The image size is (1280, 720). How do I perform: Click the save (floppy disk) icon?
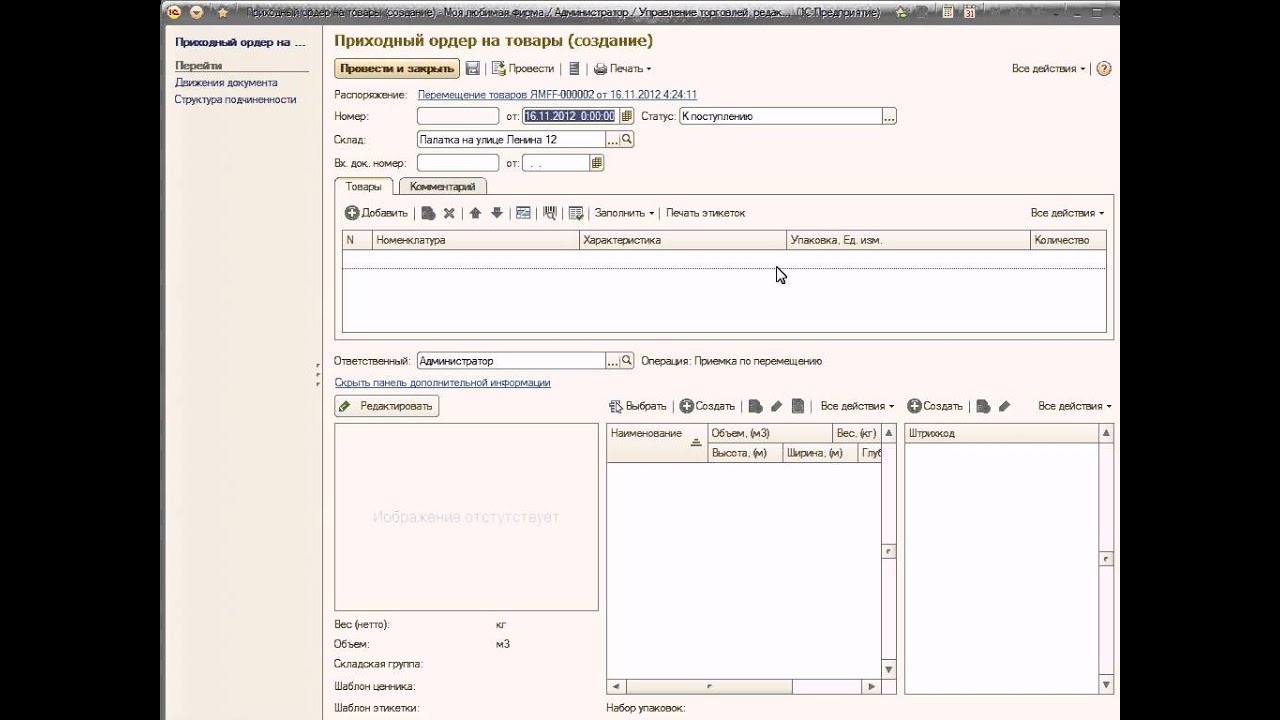pos(473,69)
